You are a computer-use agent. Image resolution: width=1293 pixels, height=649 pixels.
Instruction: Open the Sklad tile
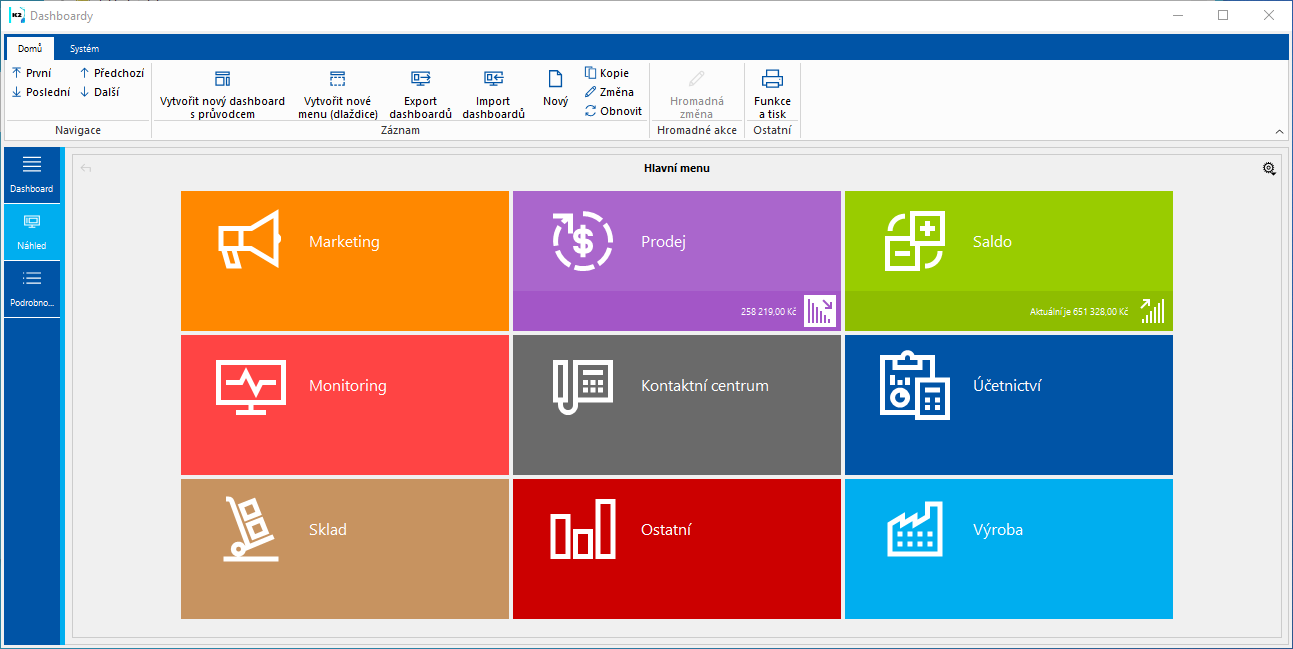(345, 549)
